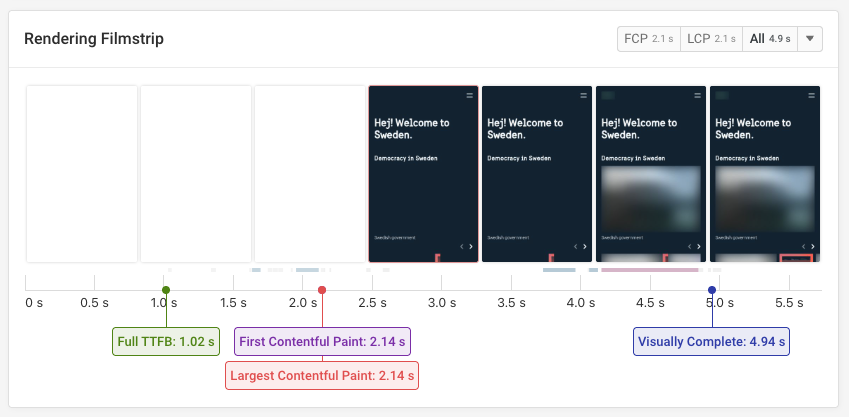Select the LCP 2.1 s filter button

click(709, 39)
